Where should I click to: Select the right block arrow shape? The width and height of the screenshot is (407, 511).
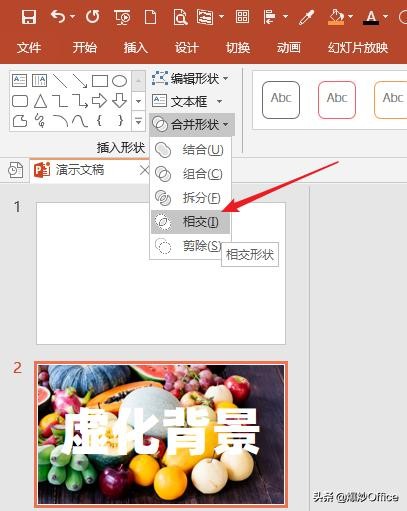tap(99, 101)
